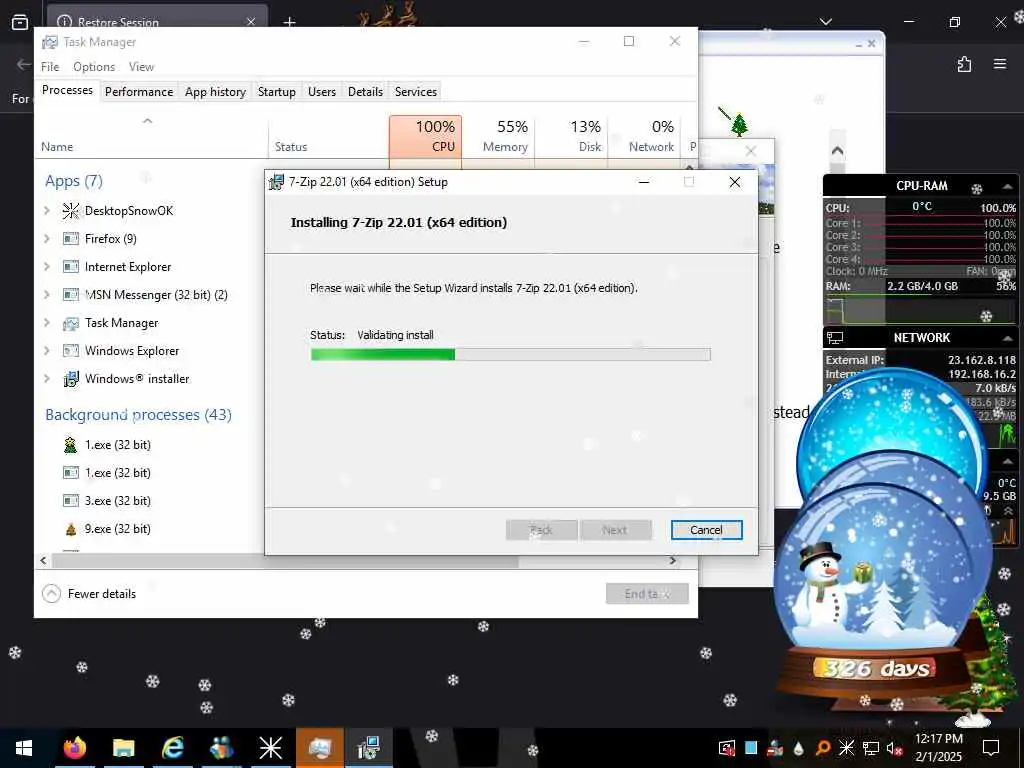This screenshot has width=1024, height=768.
Task: Open File Explorer from the taskbar
Action: [x=123, y=748]
